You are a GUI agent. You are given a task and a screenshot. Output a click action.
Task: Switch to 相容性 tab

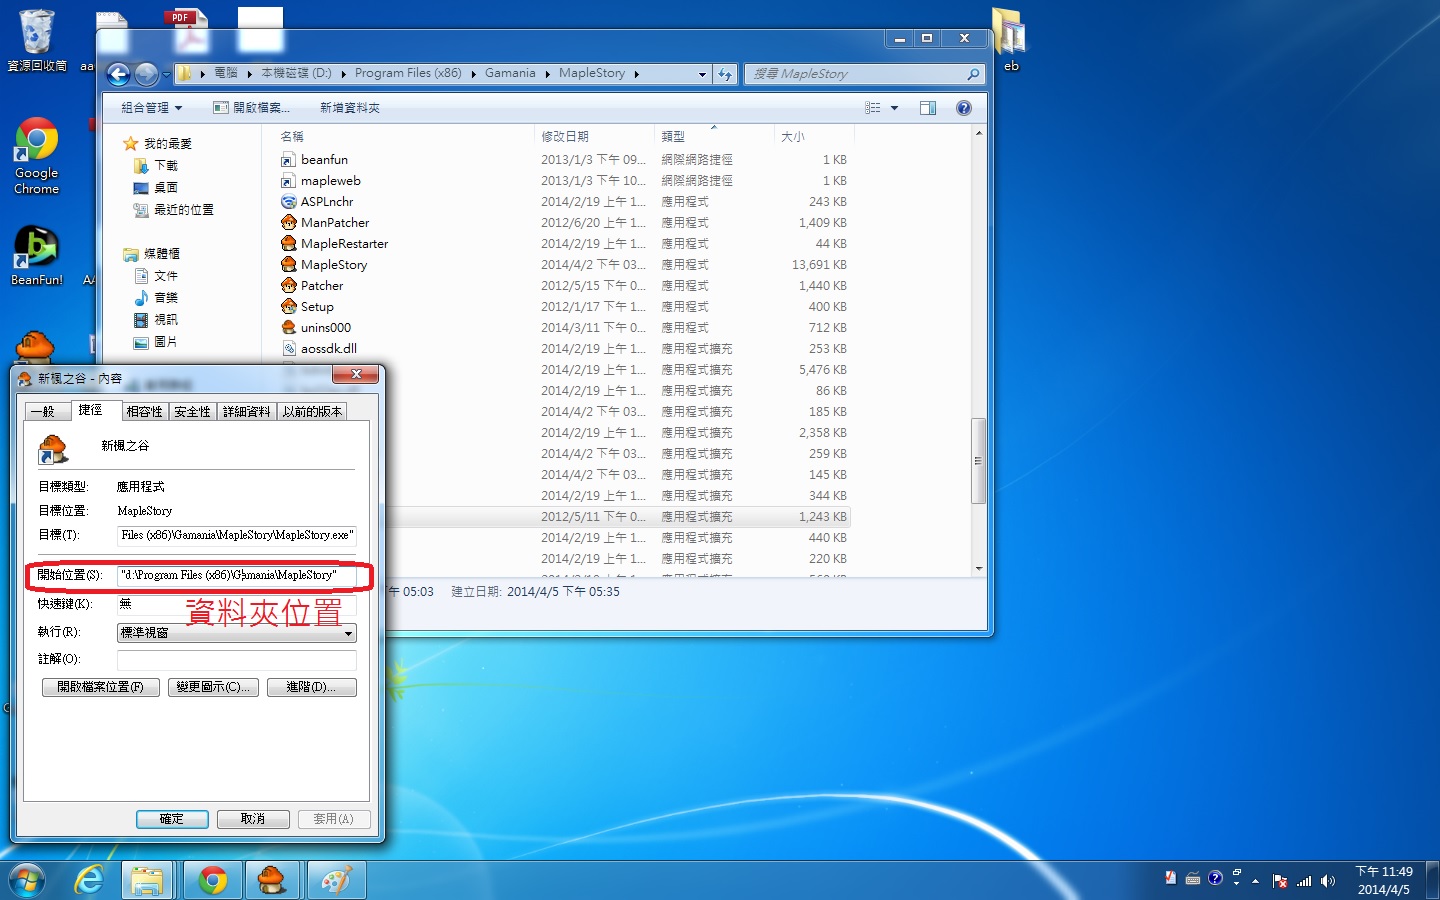coord(144,411)
